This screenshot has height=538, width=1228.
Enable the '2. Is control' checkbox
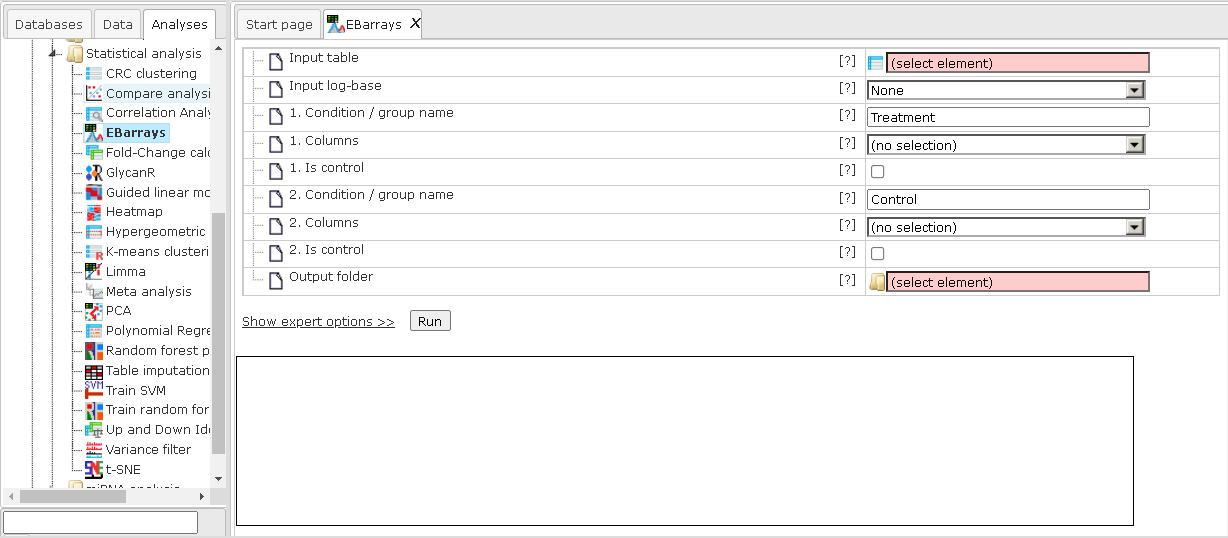(x=878, y=254)
